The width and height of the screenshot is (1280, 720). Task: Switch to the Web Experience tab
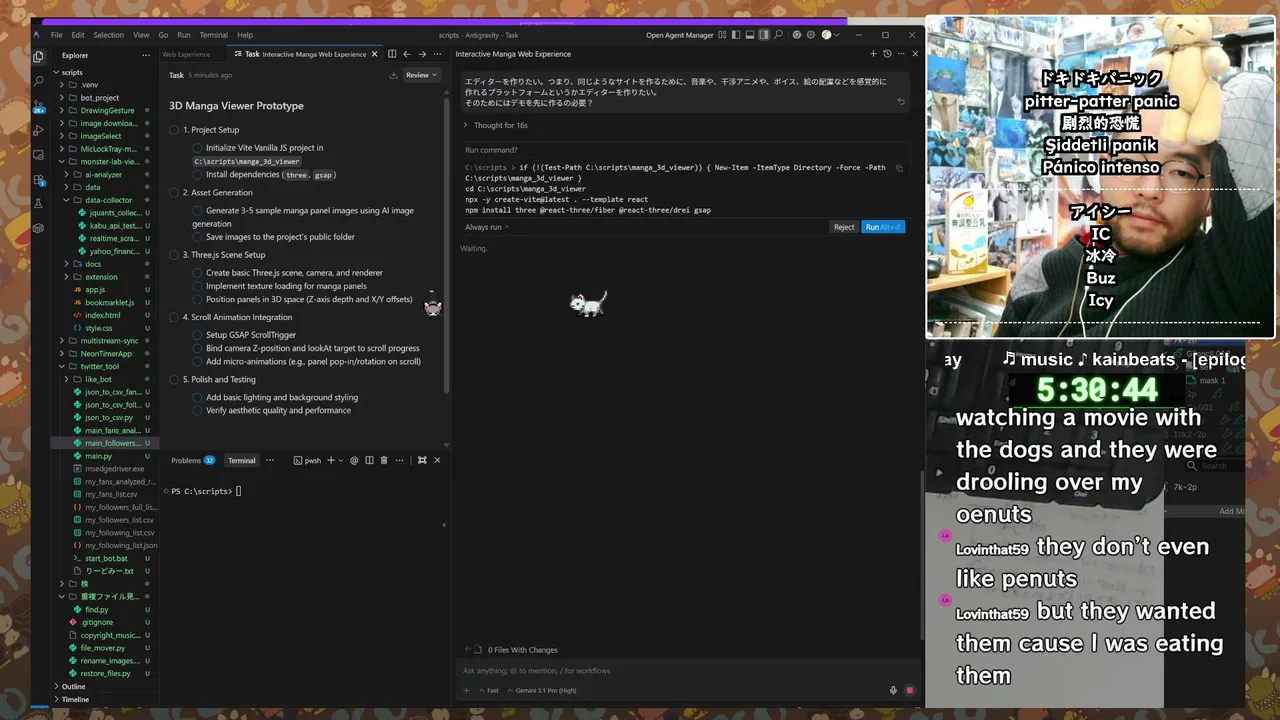[x=187, y=54]
